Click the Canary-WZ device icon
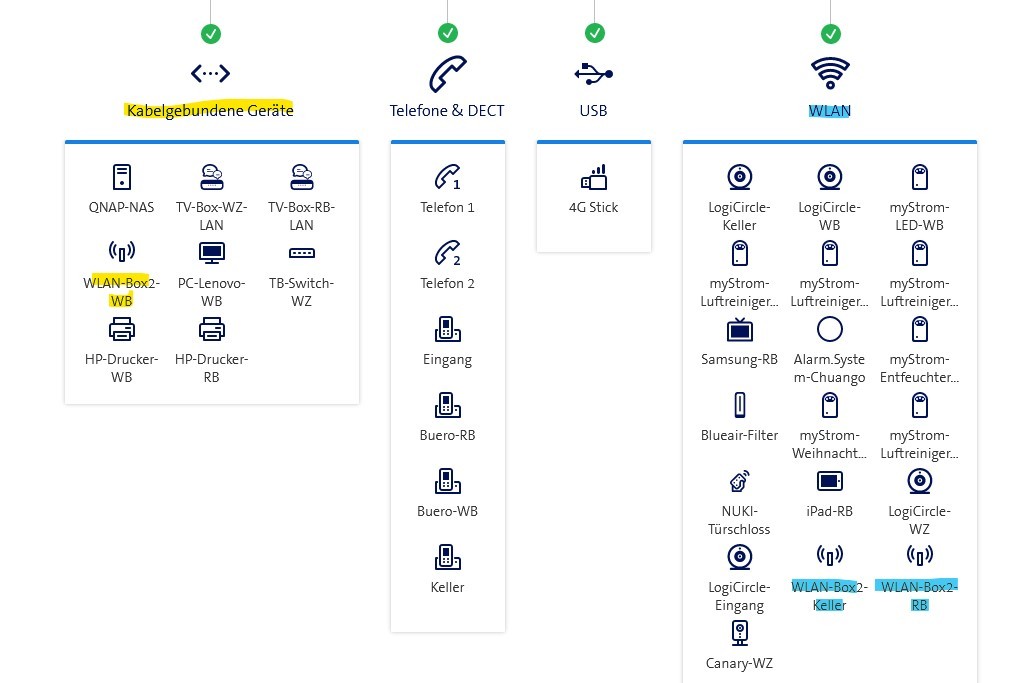The image size is (1009, 683). tap(739, 633)
